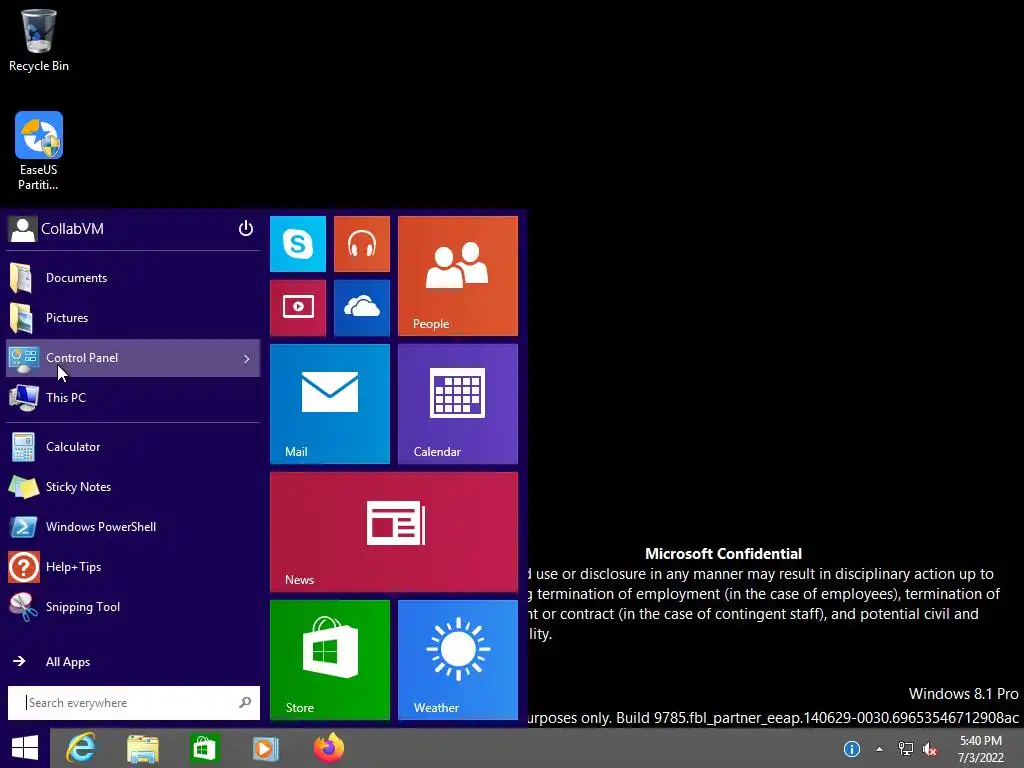Open the Mail tile
Image resolution: width=1024 pixels, height=768 pixels.
coord(330,404)
